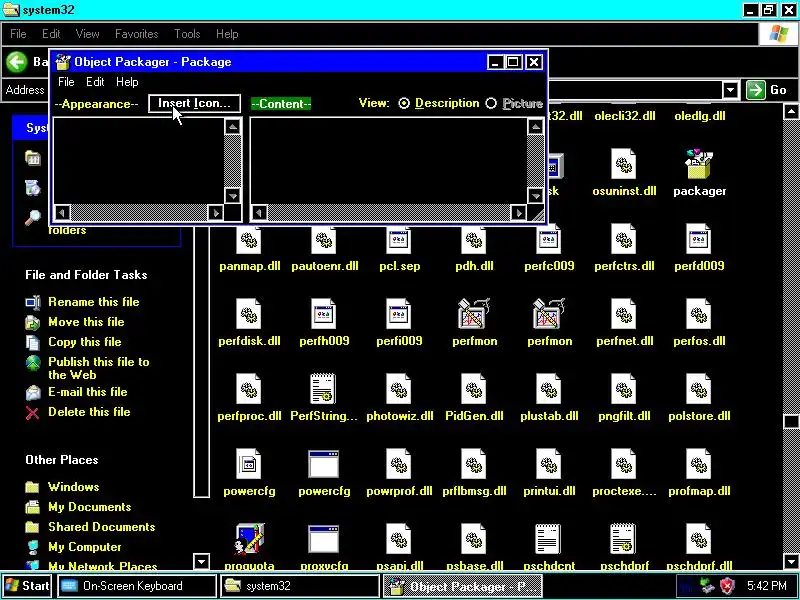Select the pautoenr.dll file icon
Image resolution: width=800 pixels, height=600 pixels.
click(324, 239)
